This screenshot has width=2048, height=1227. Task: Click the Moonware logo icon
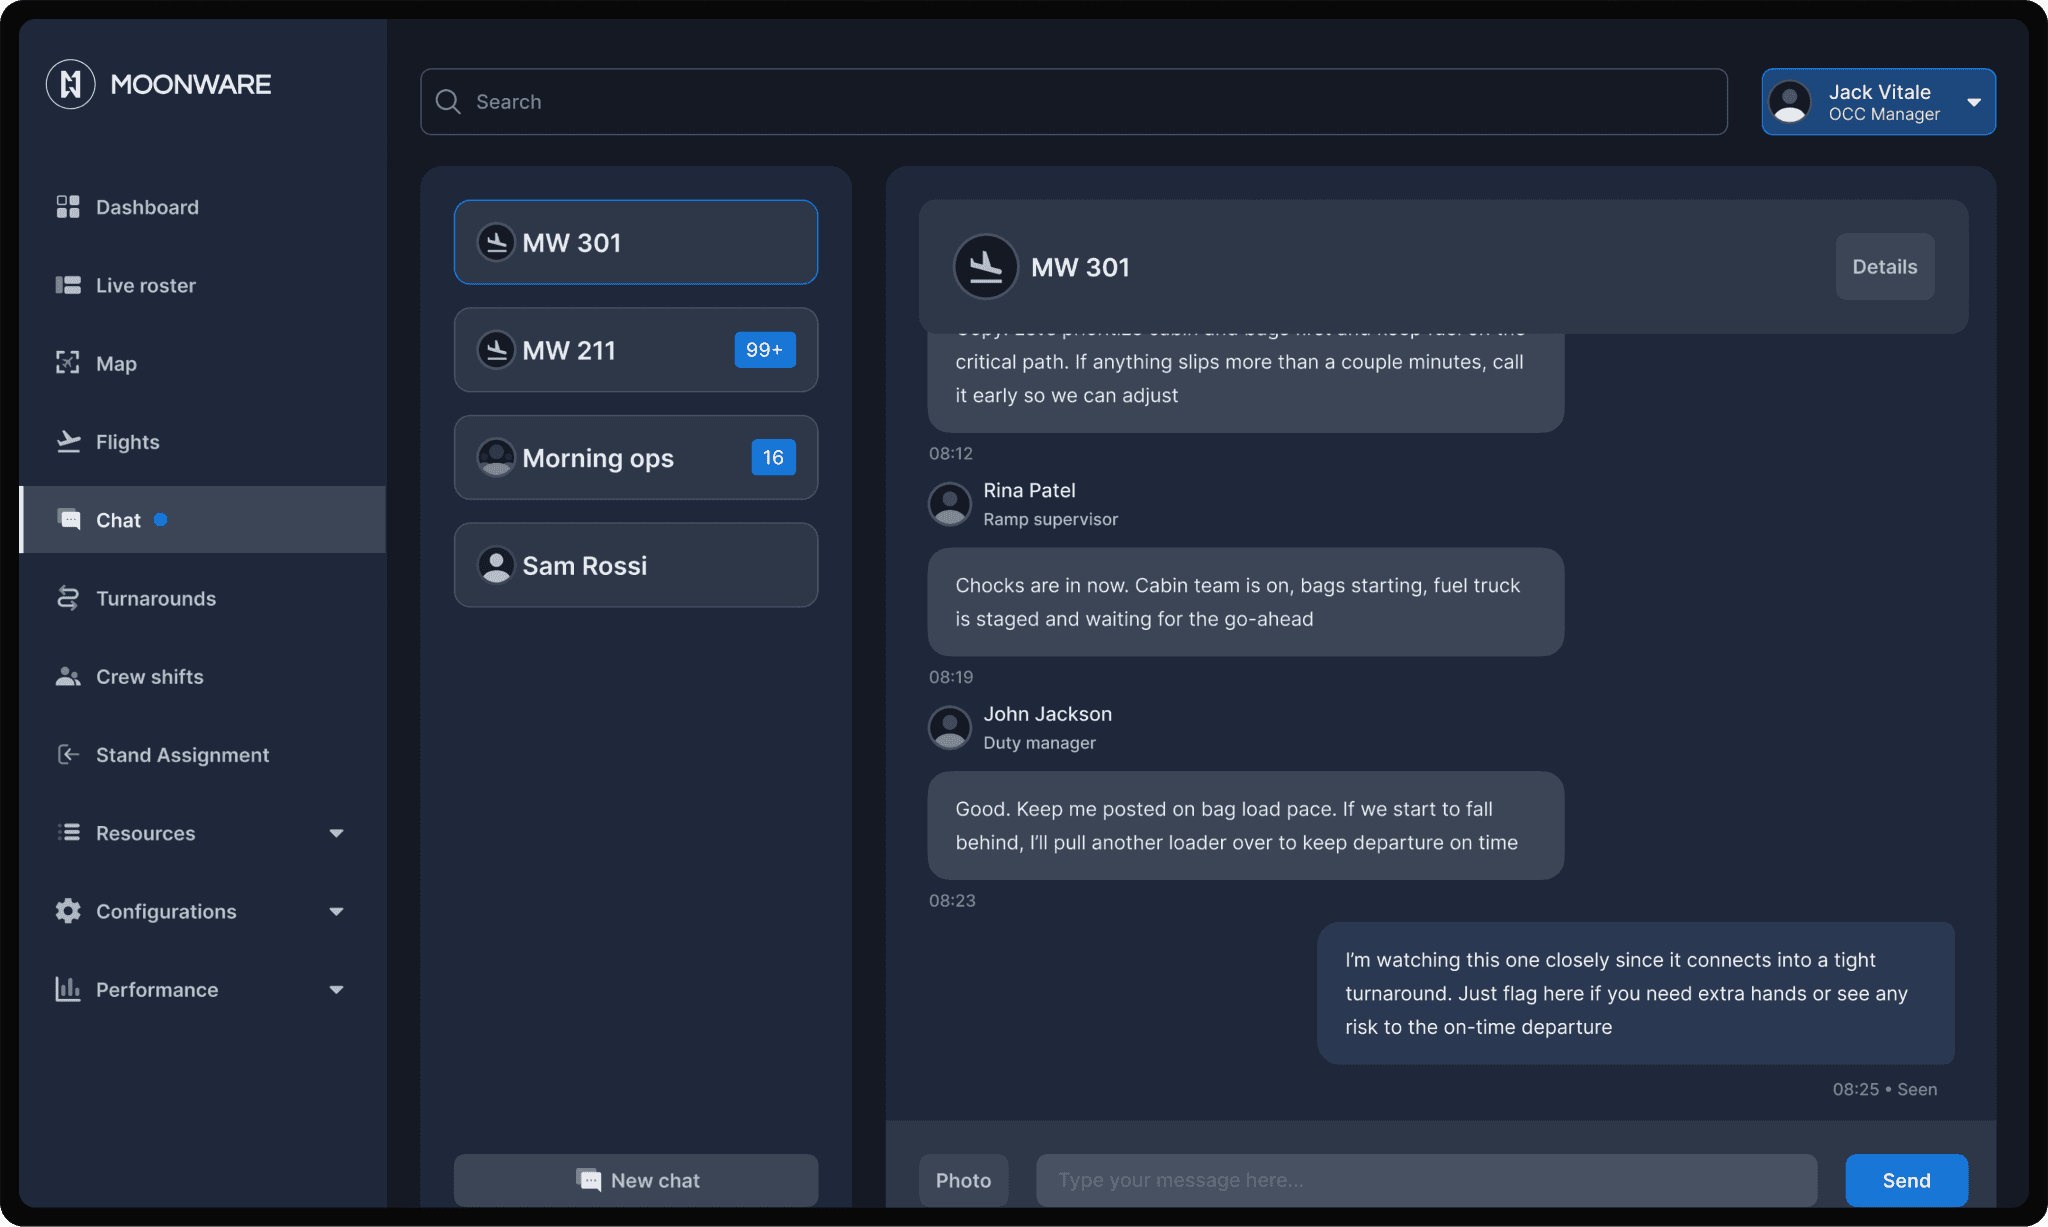pos(70,84)
